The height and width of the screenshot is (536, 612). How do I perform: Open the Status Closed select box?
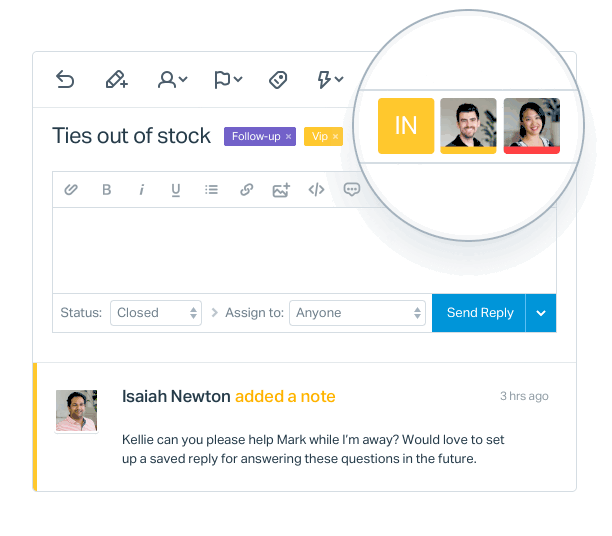(156, 313)
